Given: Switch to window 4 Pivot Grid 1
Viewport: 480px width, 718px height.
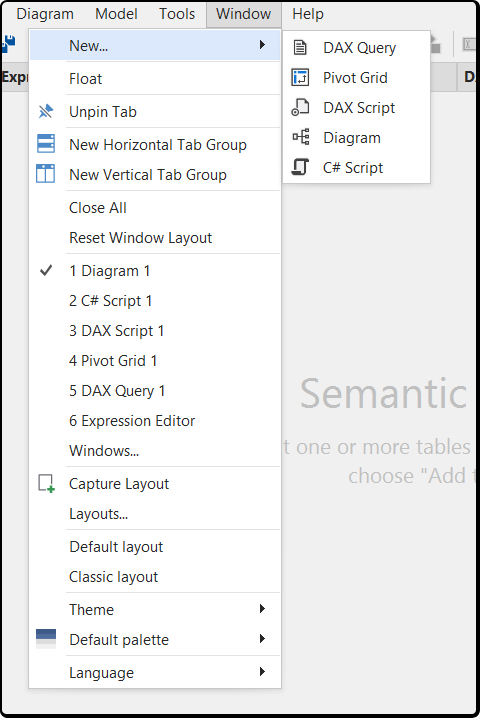Looking at the screenshot, I should 155,361.
